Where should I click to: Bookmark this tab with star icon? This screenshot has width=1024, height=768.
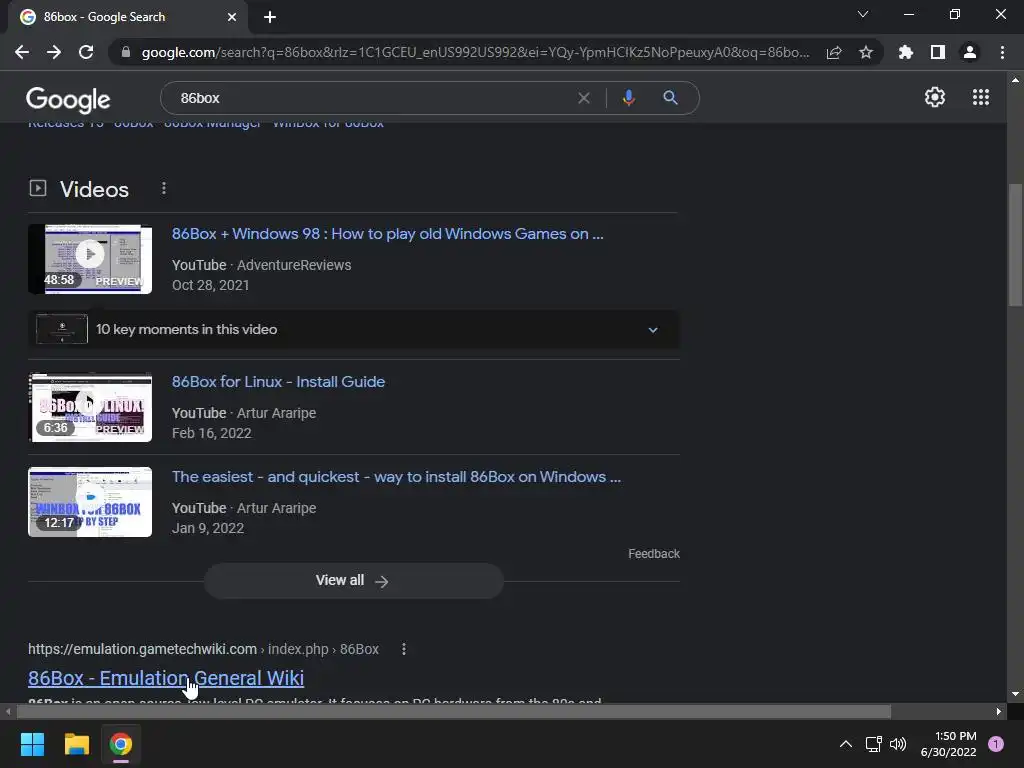coord(866,52)
